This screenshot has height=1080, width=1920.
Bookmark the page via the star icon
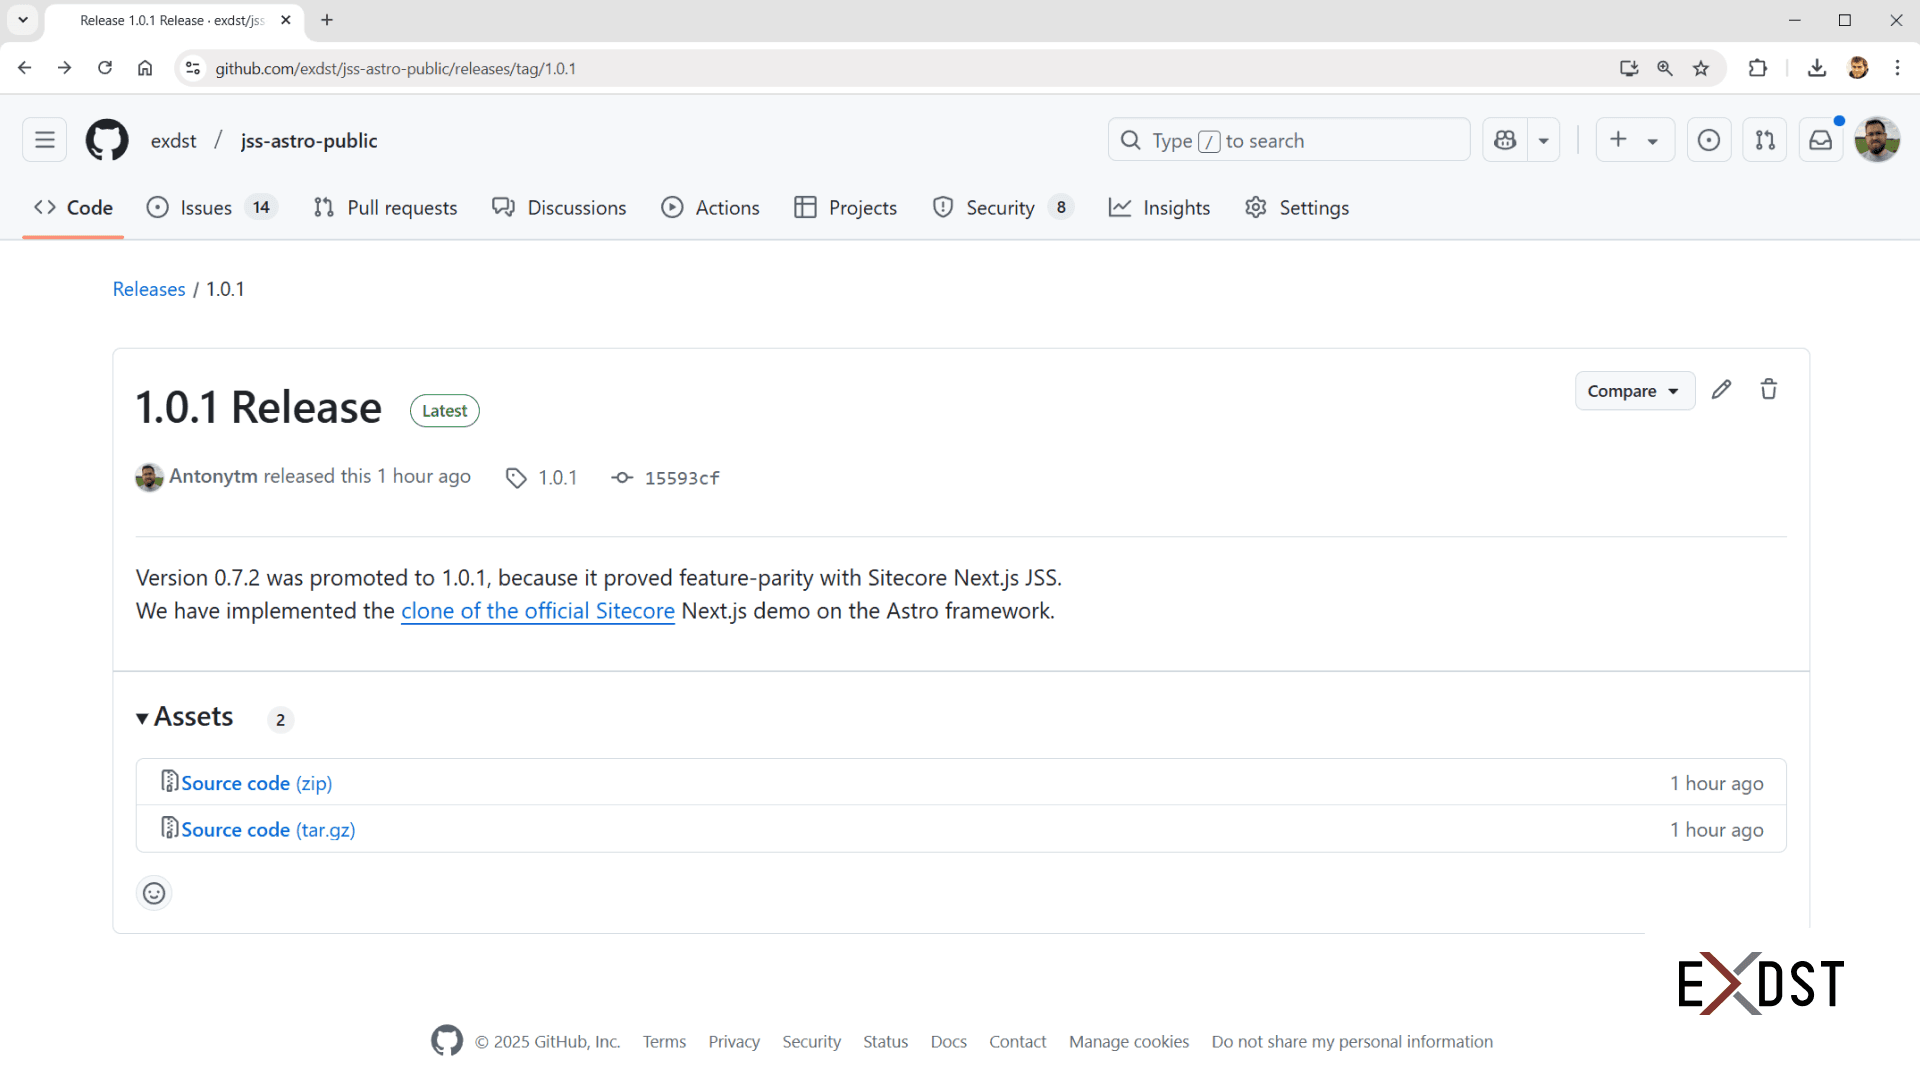point(1700,68)
